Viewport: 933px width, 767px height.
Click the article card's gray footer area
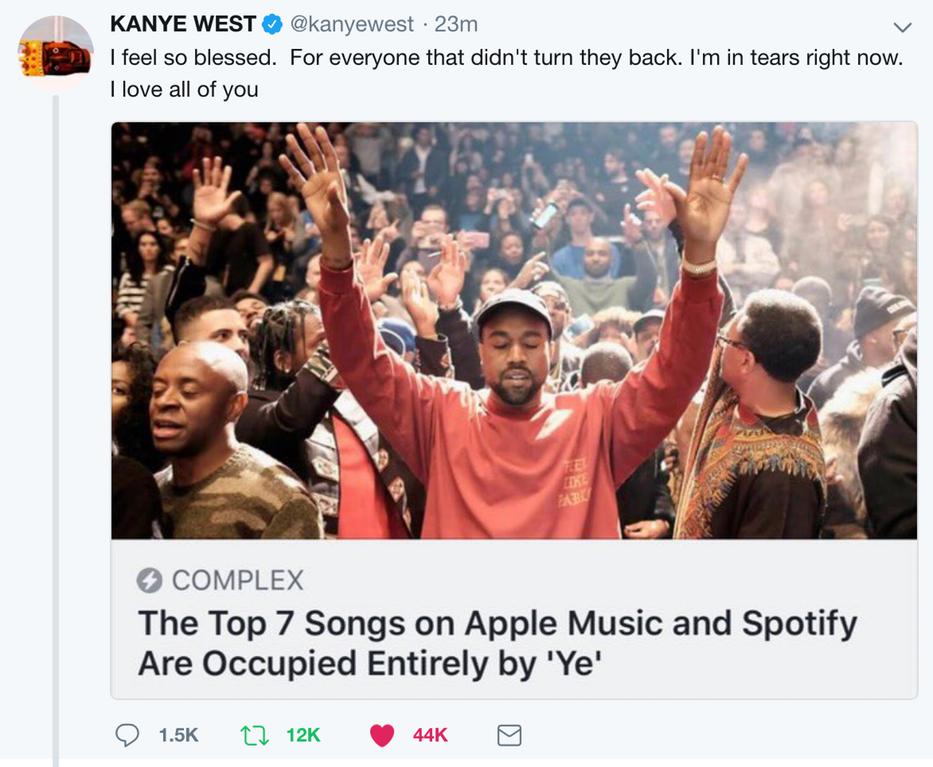pos(514,619)
